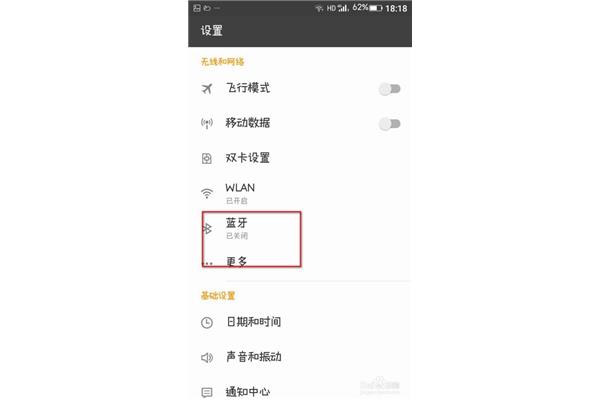Screen dimensions: 600x400
Task: Tap the mobile data antenna icon
Action: coord(207,123)
